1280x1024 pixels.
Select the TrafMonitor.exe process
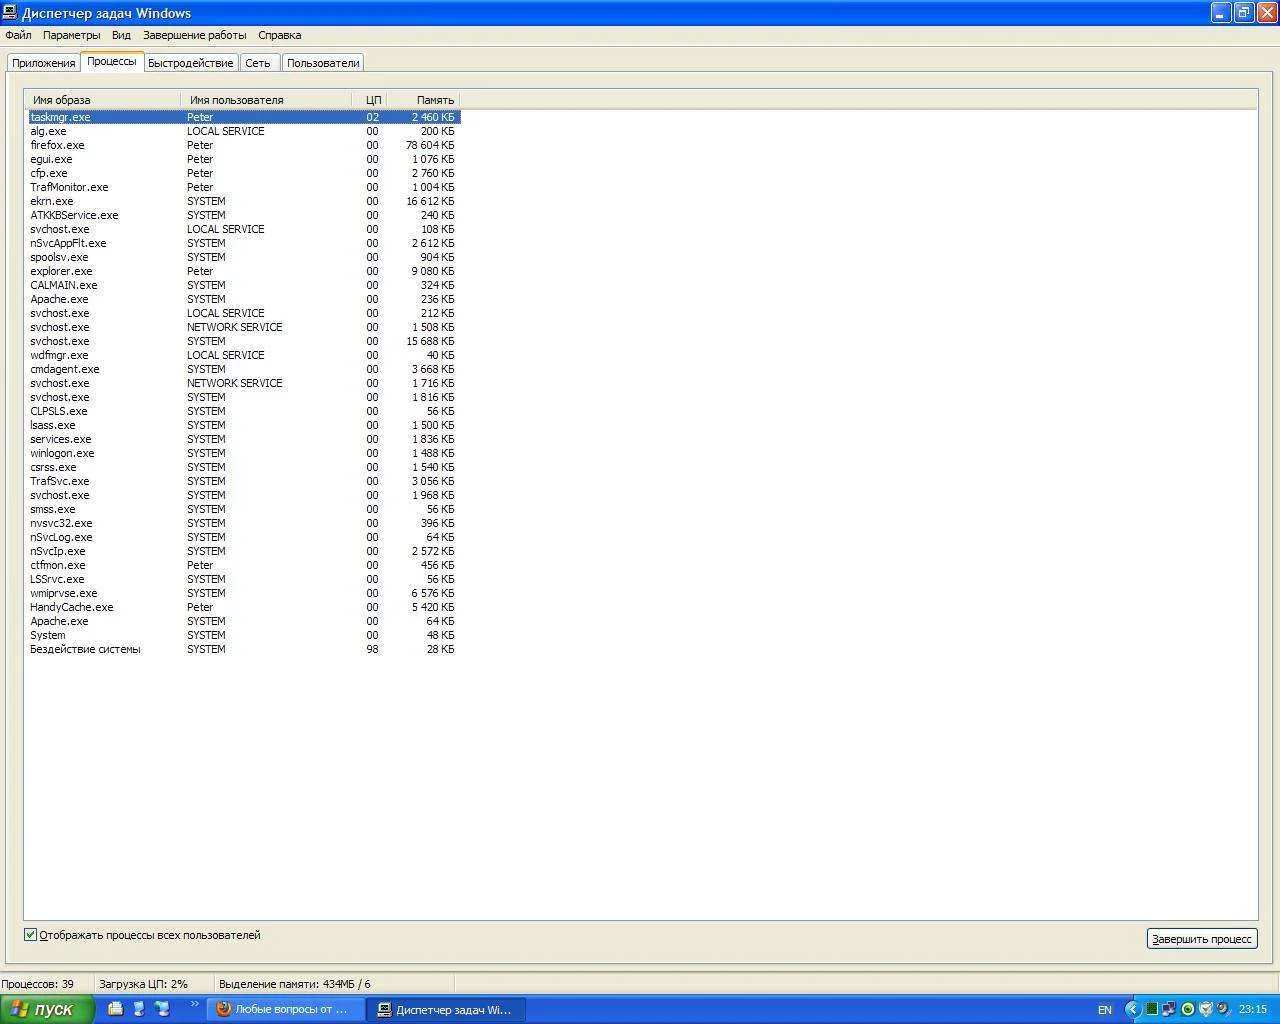(243, 187)
